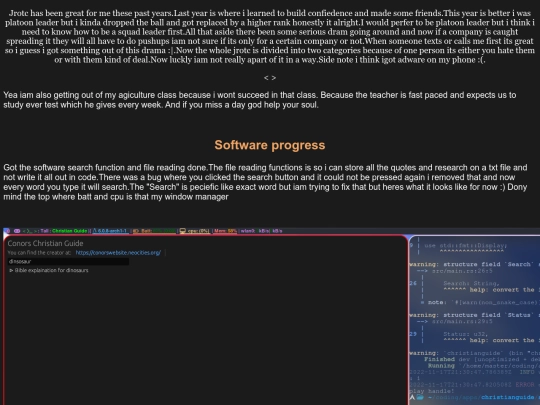540x405 pixels.
Task: Click the Software progress heading
Action: pyautogui.click(x=270, y=145)
